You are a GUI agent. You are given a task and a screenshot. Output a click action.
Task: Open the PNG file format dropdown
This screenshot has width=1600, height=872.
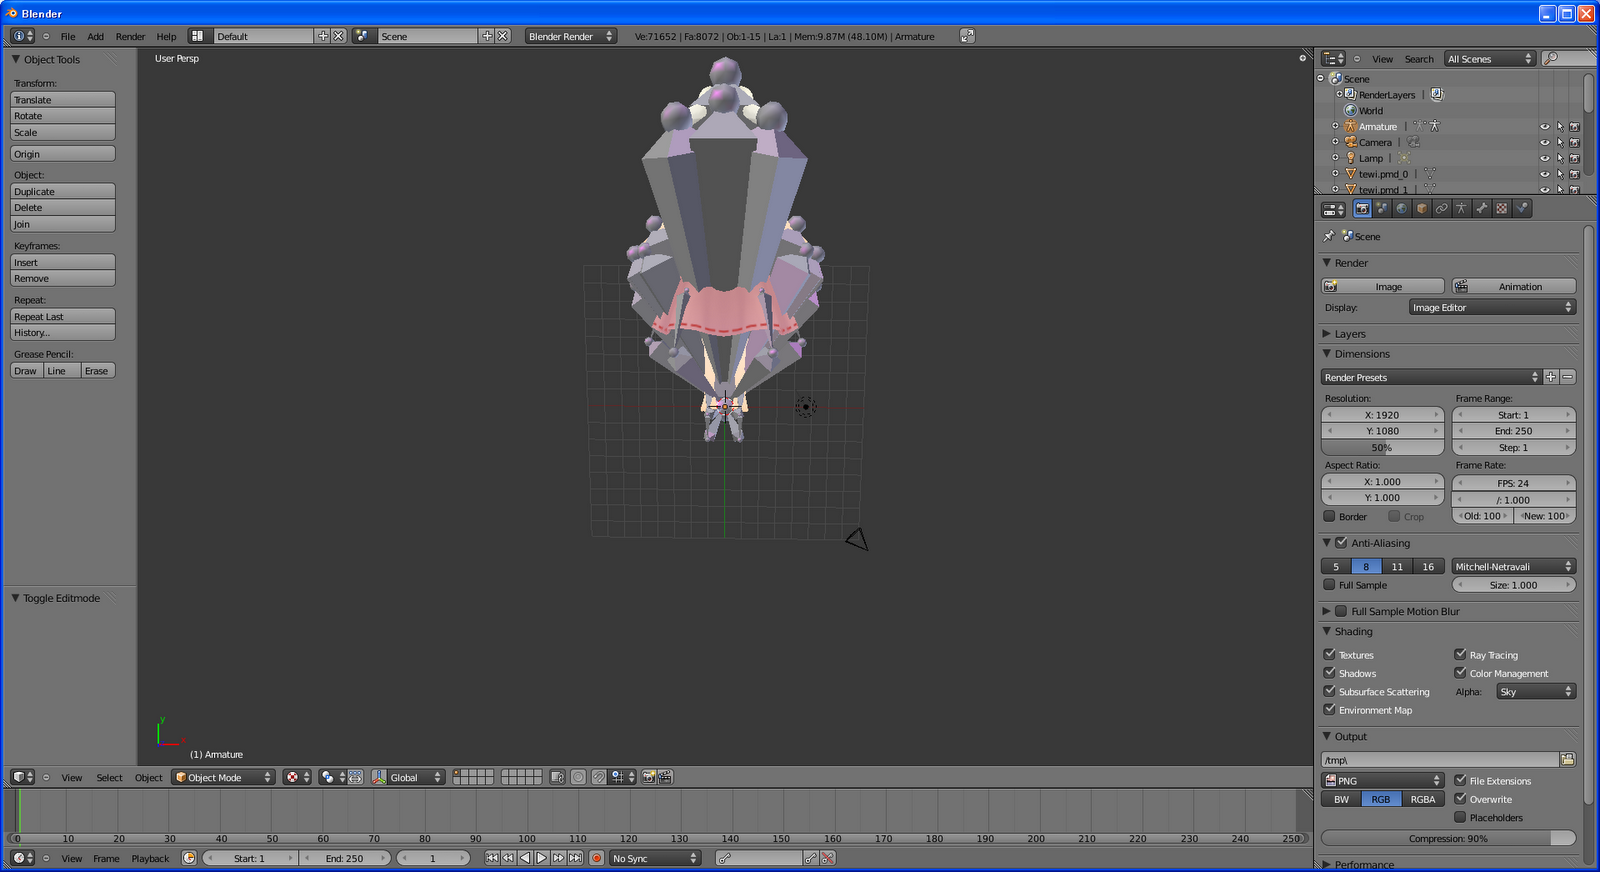tap(1383, 780)
